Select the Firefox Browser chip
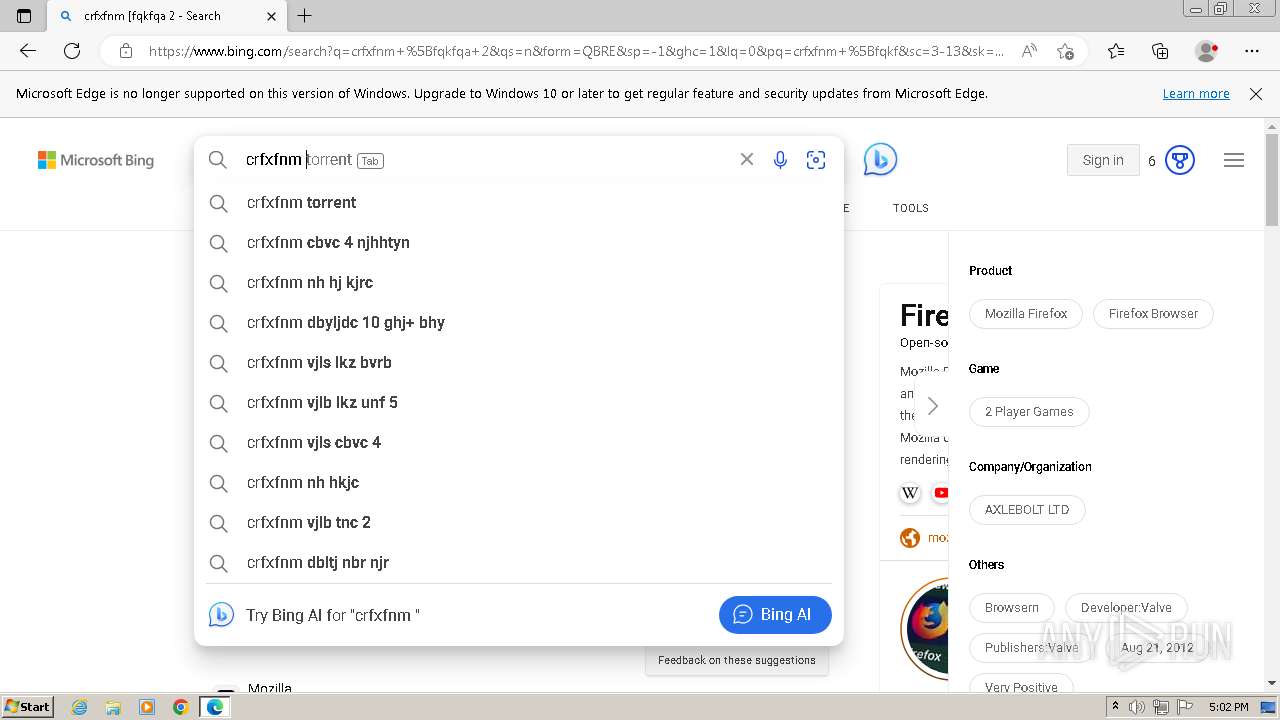 (x=1153, y=313)
